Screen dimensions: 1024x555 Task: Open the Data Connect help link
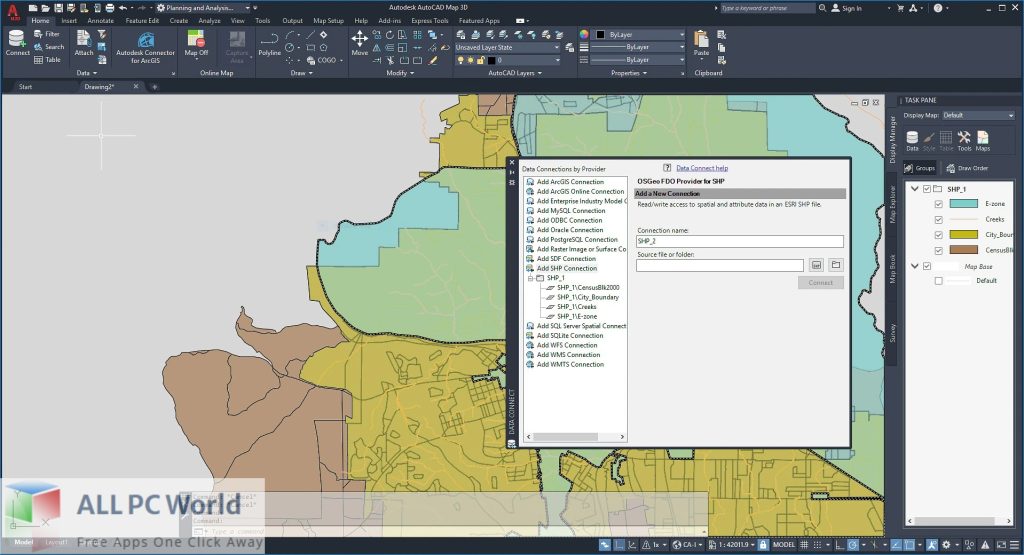[702, 168]
